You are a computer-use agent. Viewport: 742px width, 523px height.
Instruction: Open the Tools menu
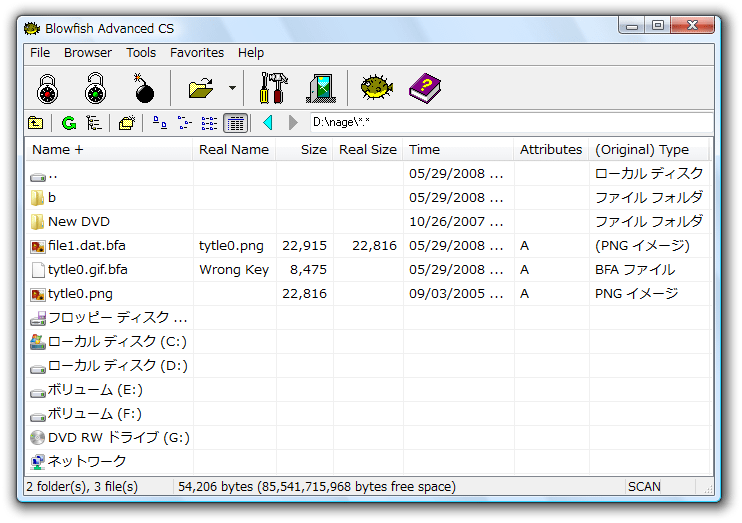pos(141,53)
